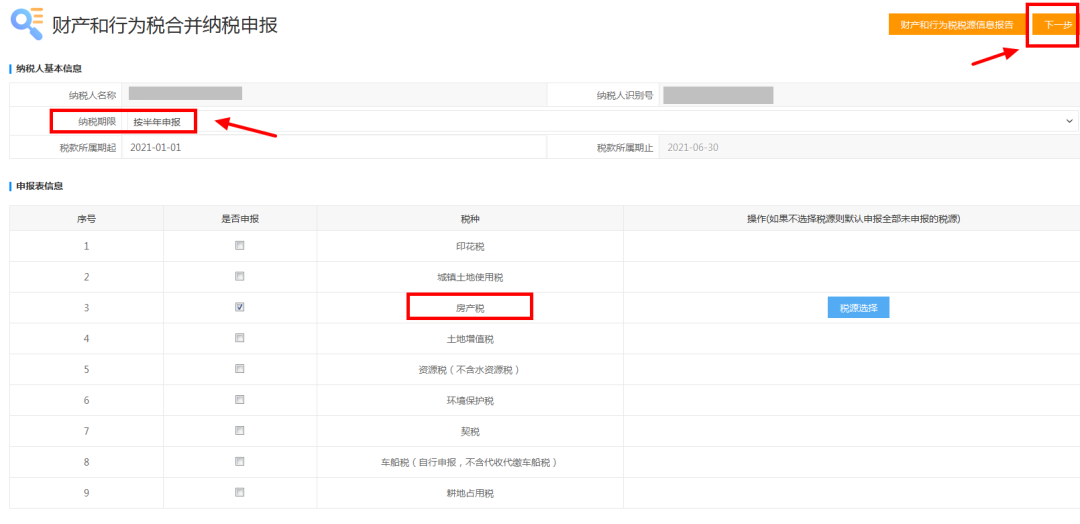Open 财产和行为税税源信息报告 page
The height and width of the screenshot is (524, 1080).
956,25
